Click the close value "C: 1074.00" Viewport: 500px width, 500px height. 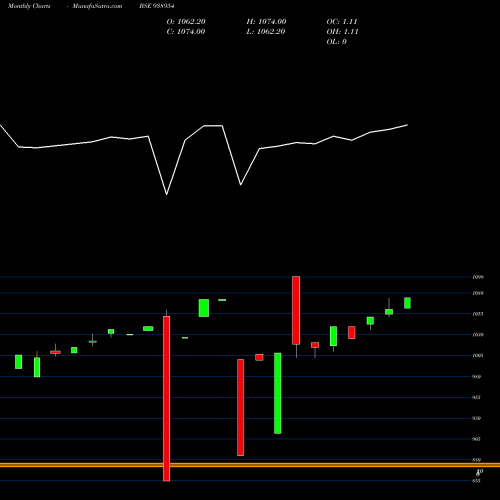pyautogui.click(x=186, y=32)
